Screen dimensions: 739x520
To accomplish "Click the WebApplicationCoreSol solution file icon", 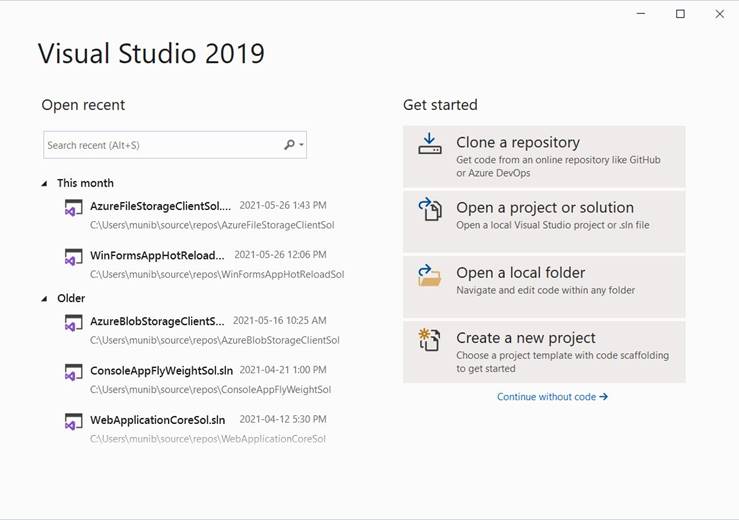I will [x=73, y=421].
